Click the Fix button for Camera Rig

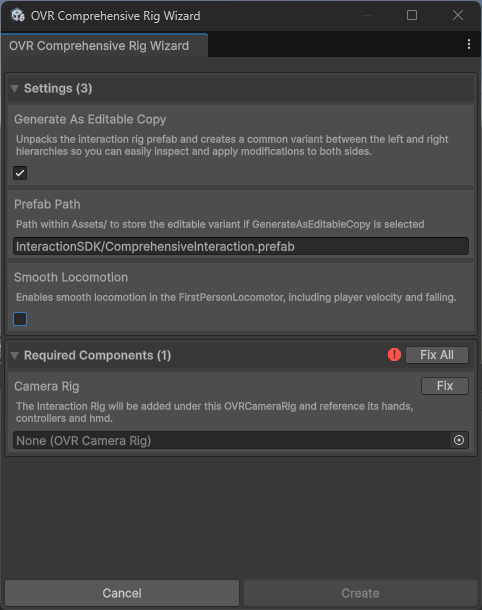click(445, 386)
